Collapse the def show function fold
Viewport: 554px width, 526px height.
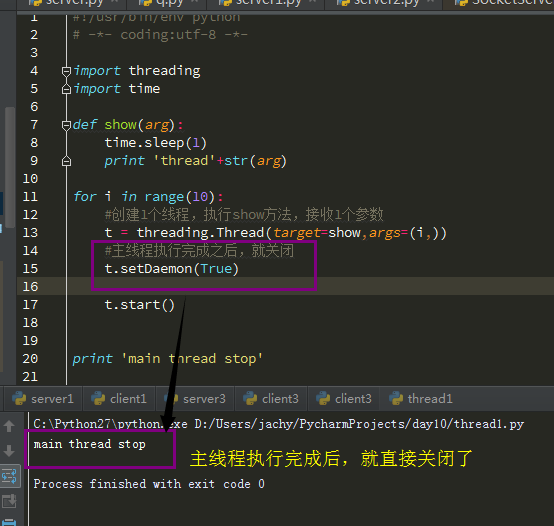pos(66,125)
